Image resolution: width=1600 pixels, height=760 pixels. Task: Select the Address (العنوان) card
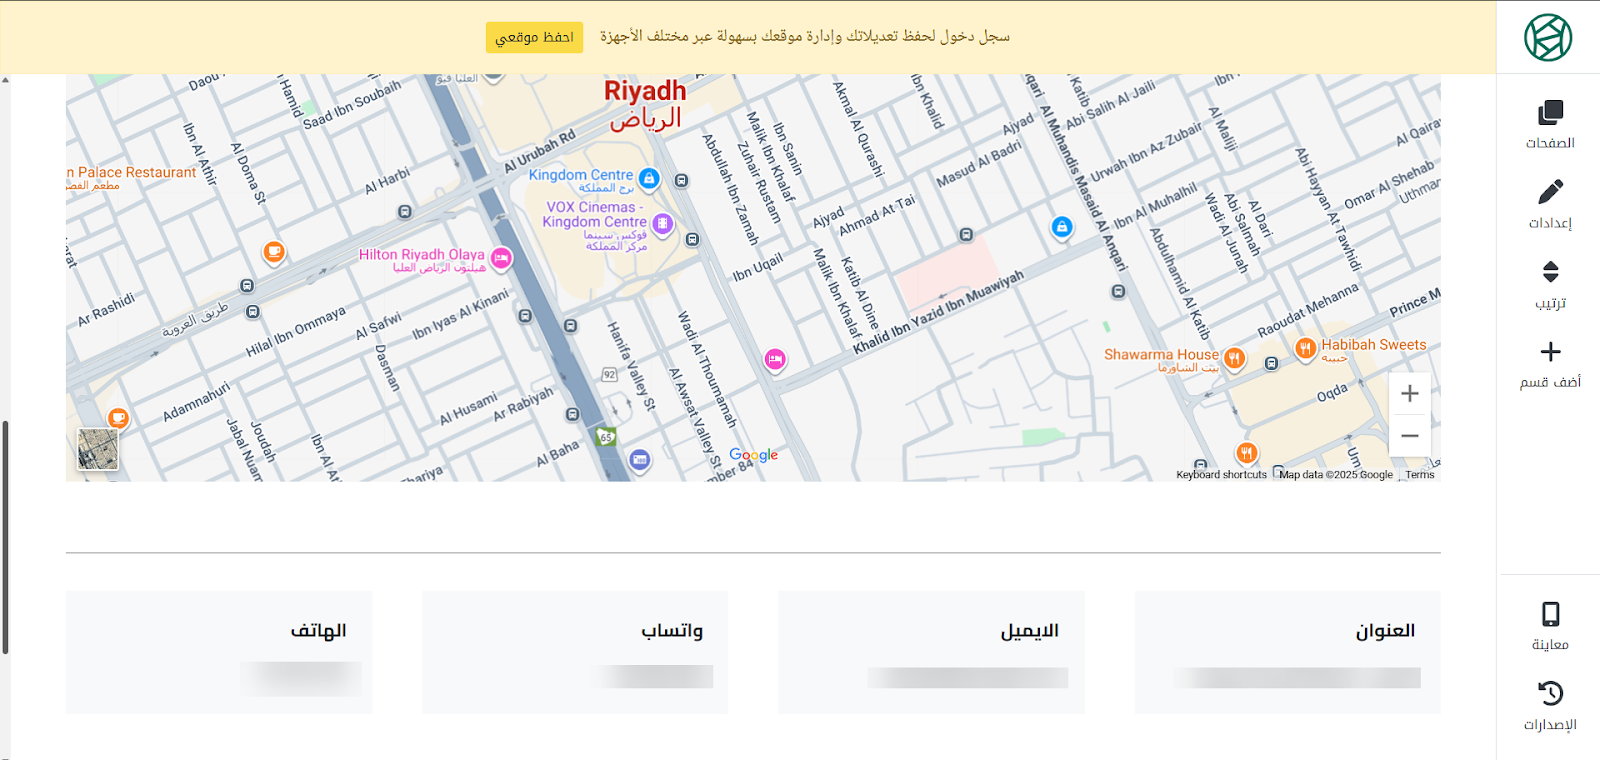pyautogui.click(x=1287, y=651)
